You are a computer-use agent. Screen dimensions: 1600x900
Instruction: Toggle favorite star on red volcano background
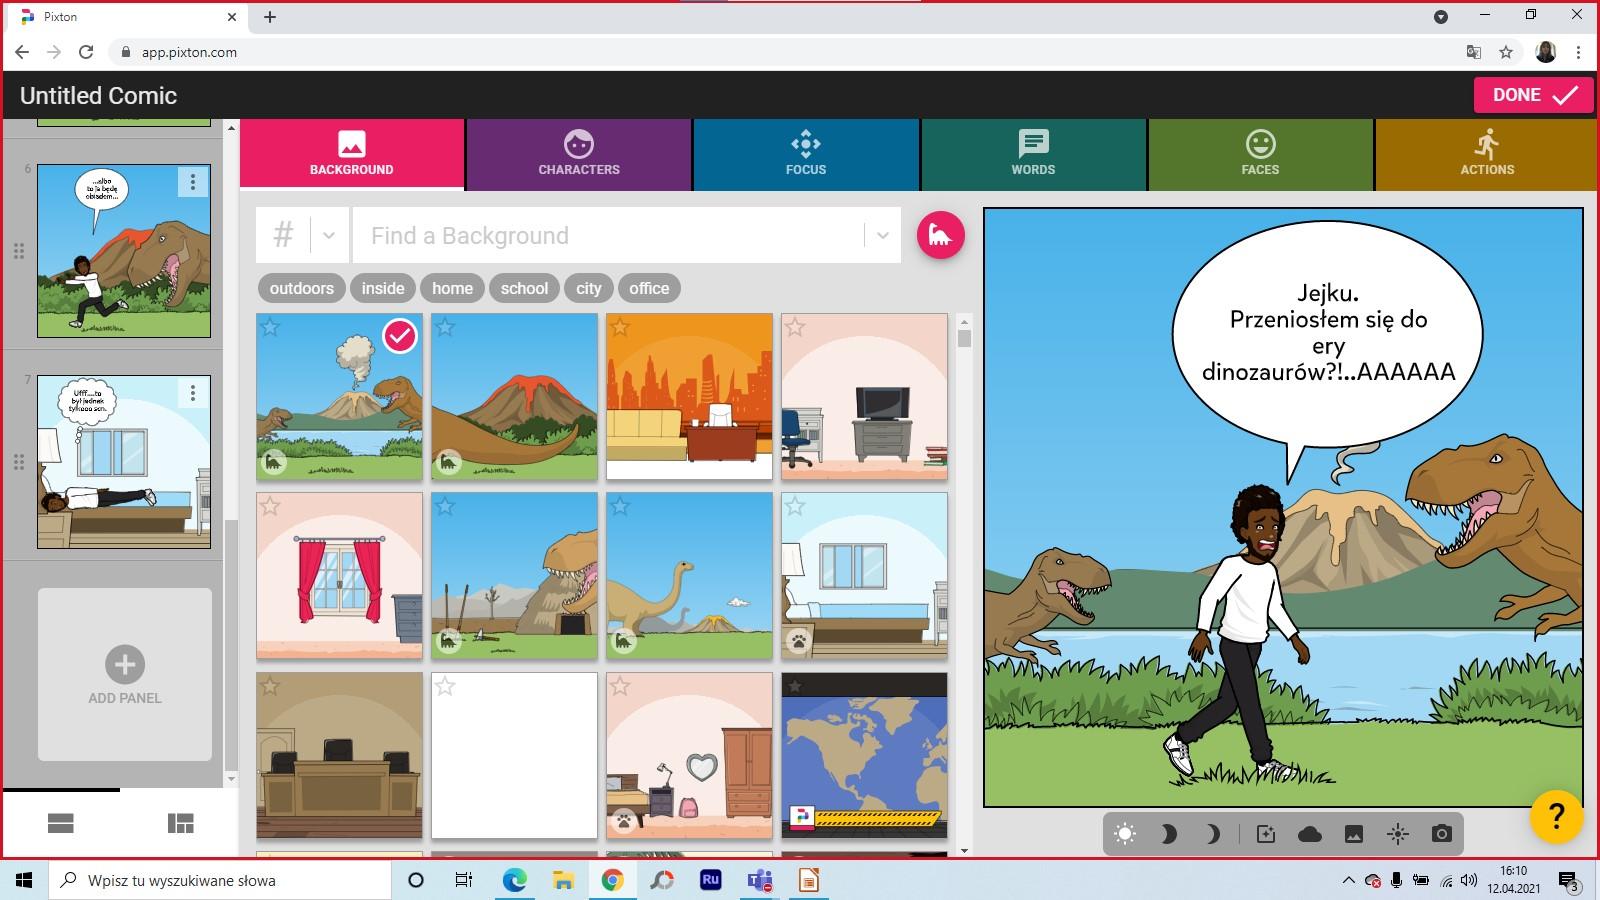coord(445,327)
